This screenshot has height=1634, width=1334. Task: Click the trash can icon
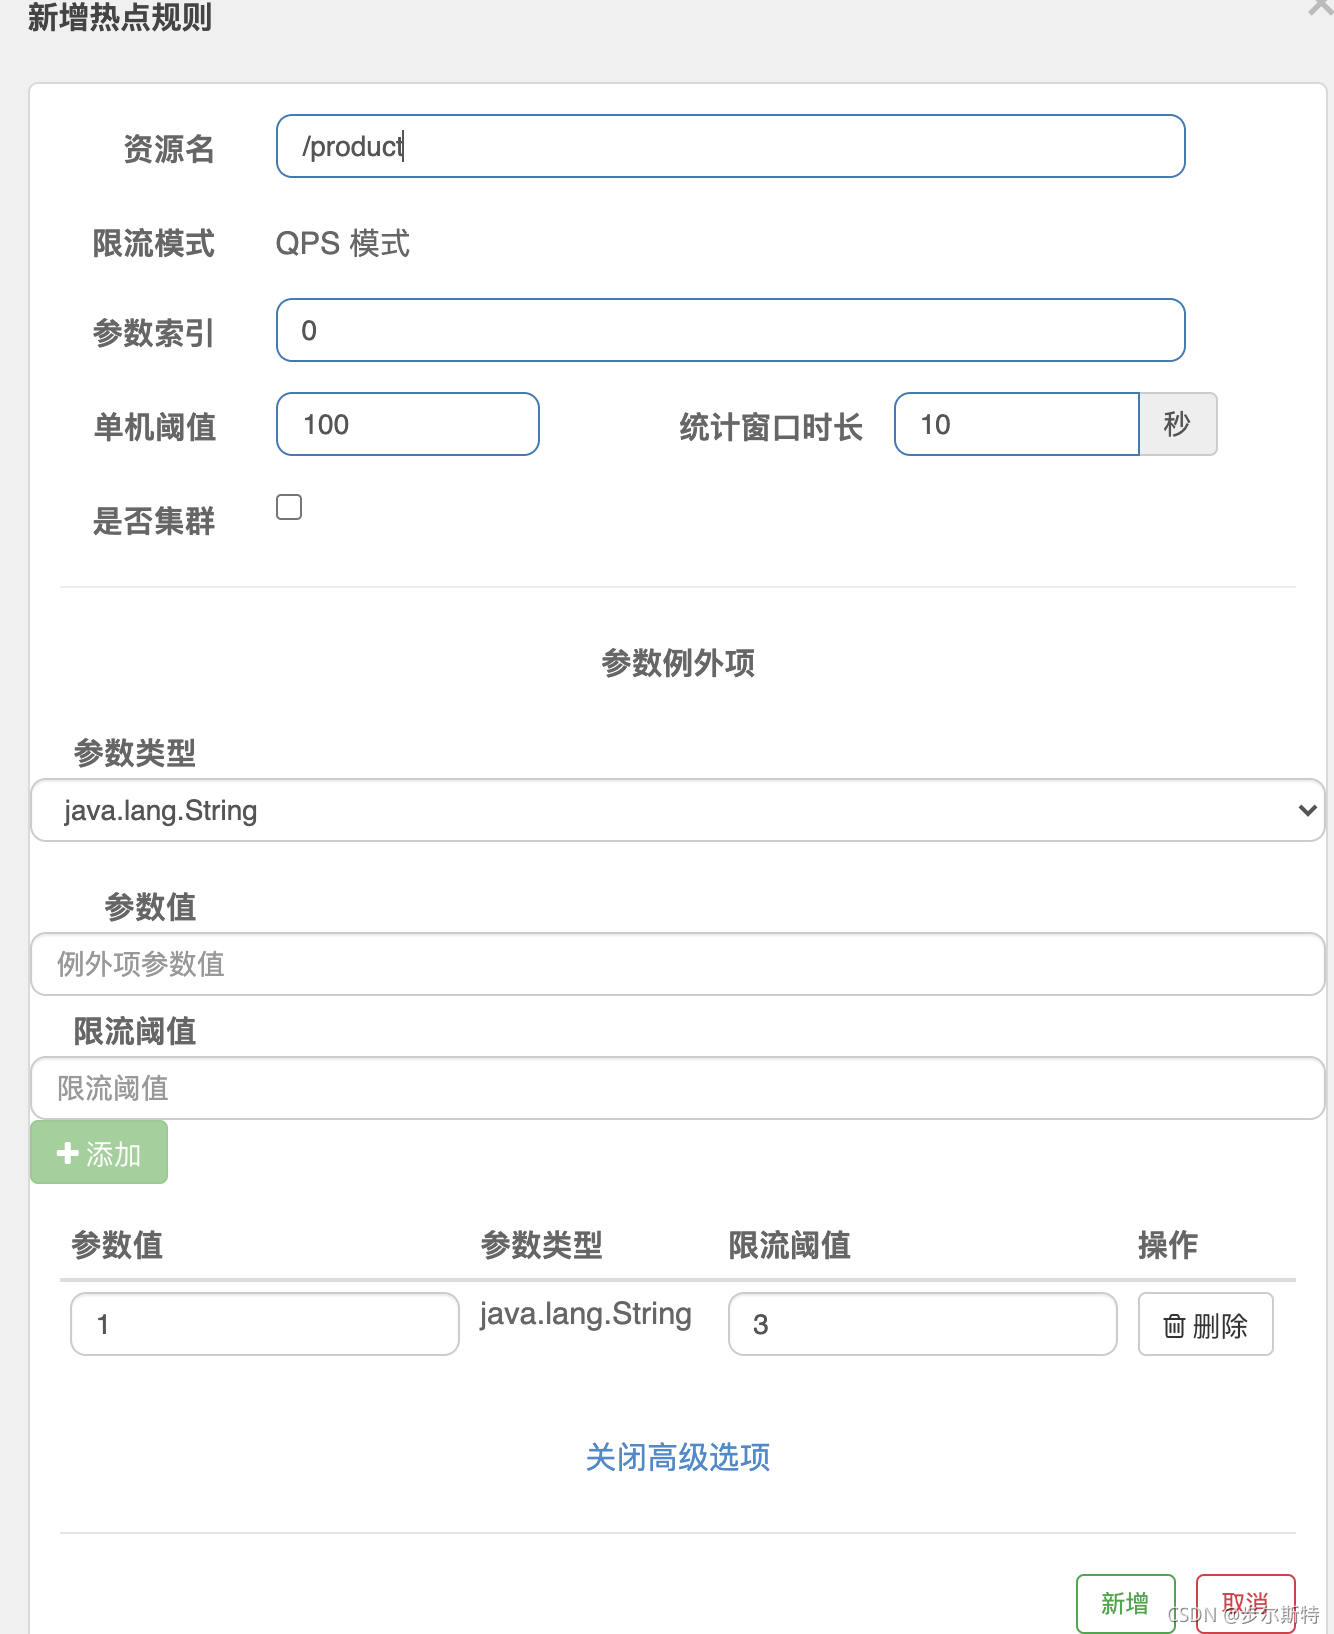point(1174,1326)
